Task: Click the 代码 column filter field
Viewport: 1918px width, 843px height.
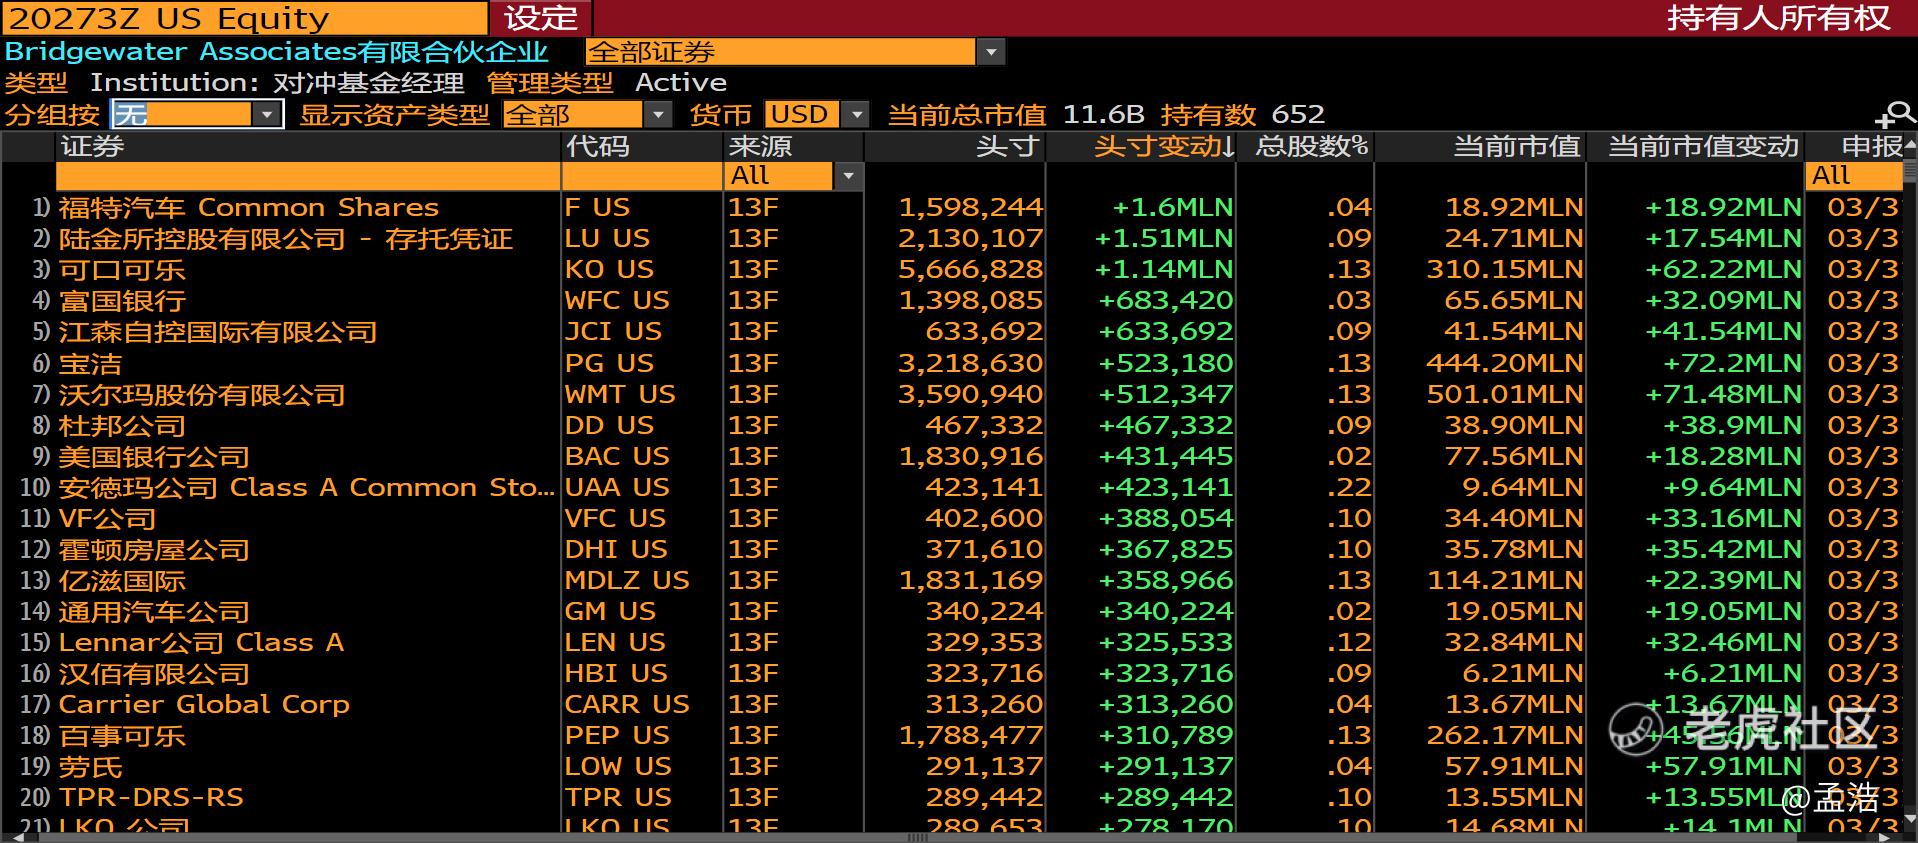Action: [x=642, y=176]
